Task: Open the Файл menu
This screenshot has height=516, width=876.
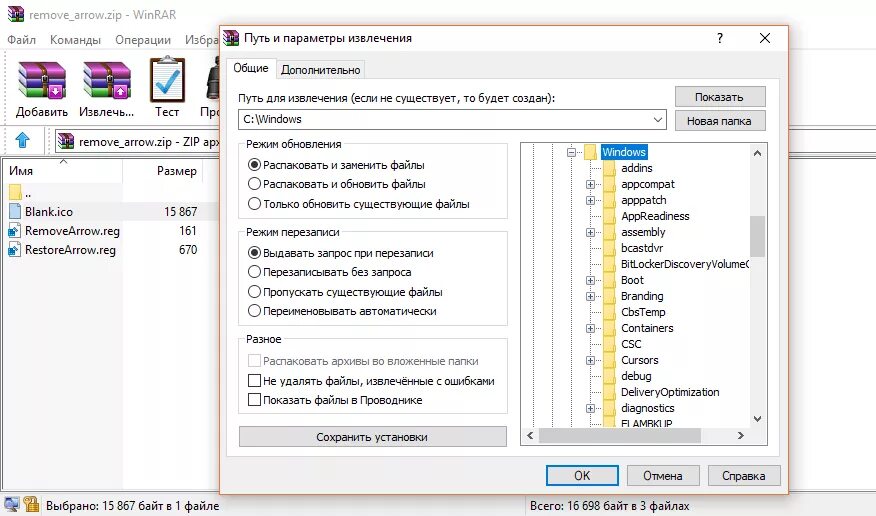Action: (21, 40)
